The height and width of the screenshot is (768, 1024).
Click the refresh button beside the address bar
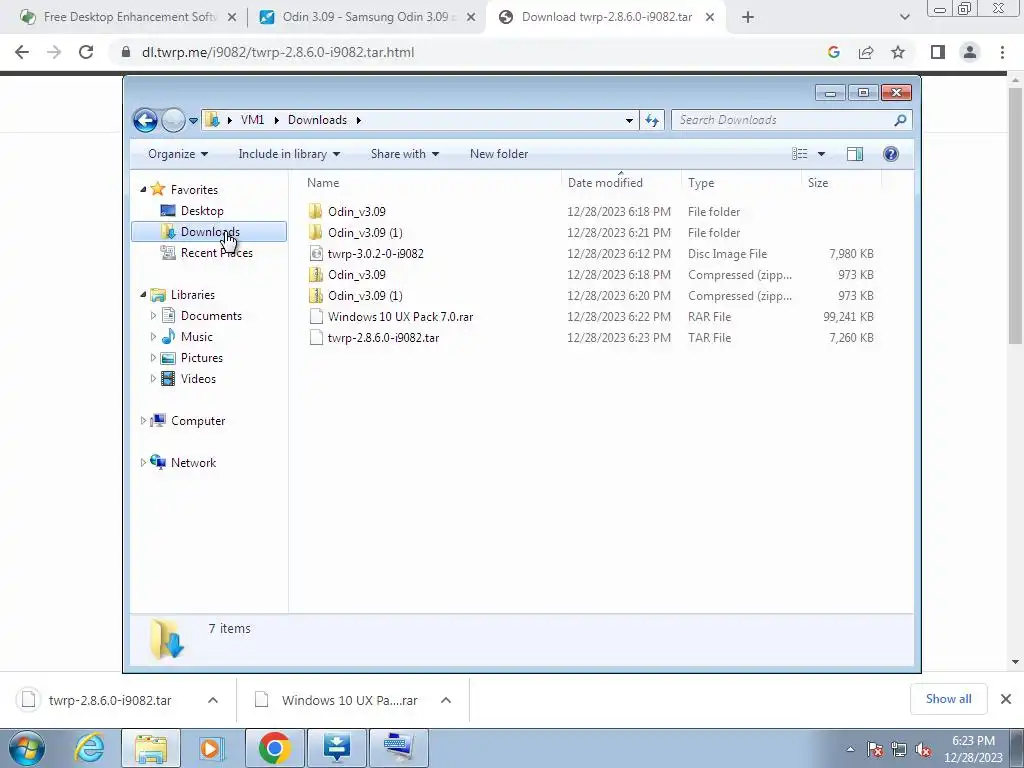pos(652,120)
